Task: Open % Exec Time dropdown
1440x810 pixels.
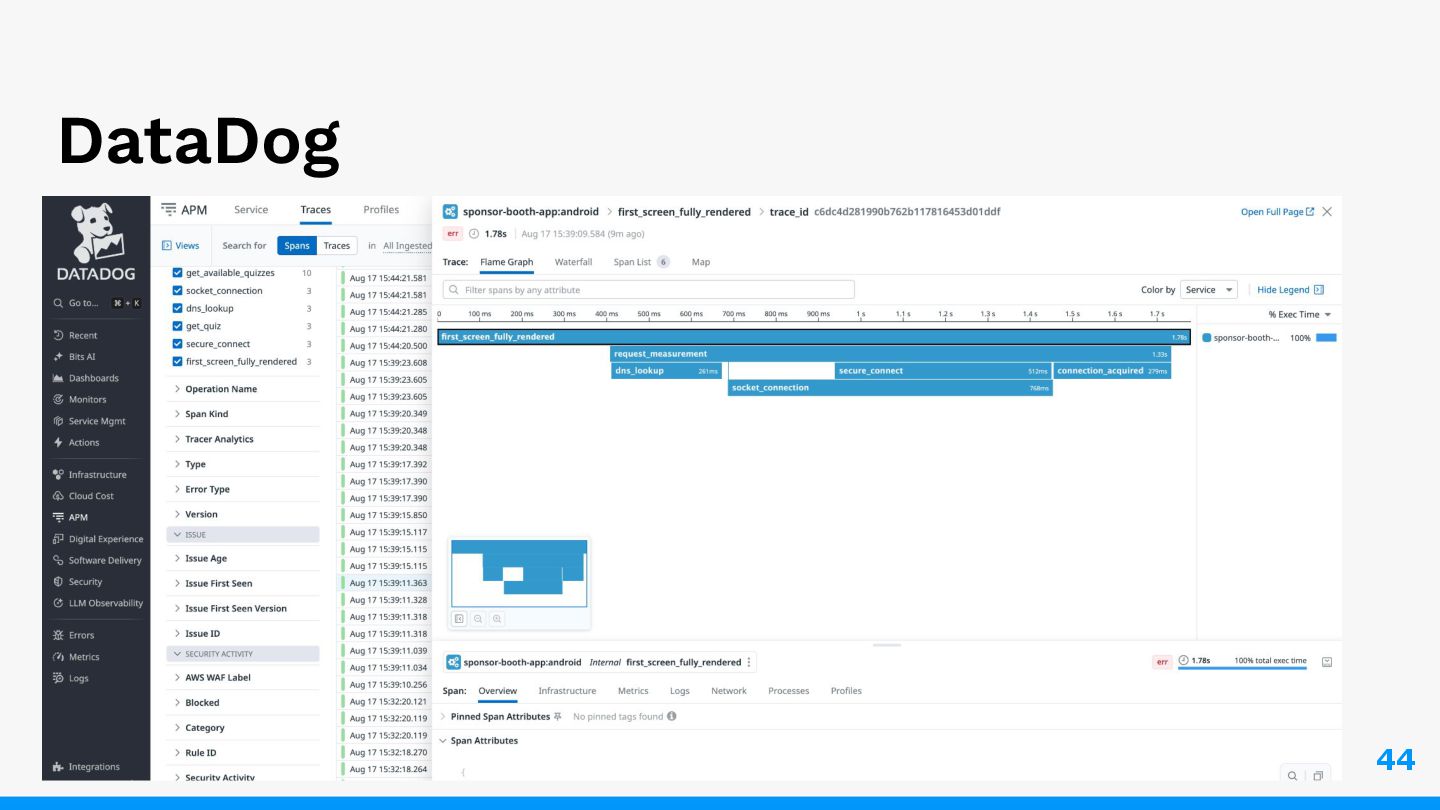Action: 1300,314
